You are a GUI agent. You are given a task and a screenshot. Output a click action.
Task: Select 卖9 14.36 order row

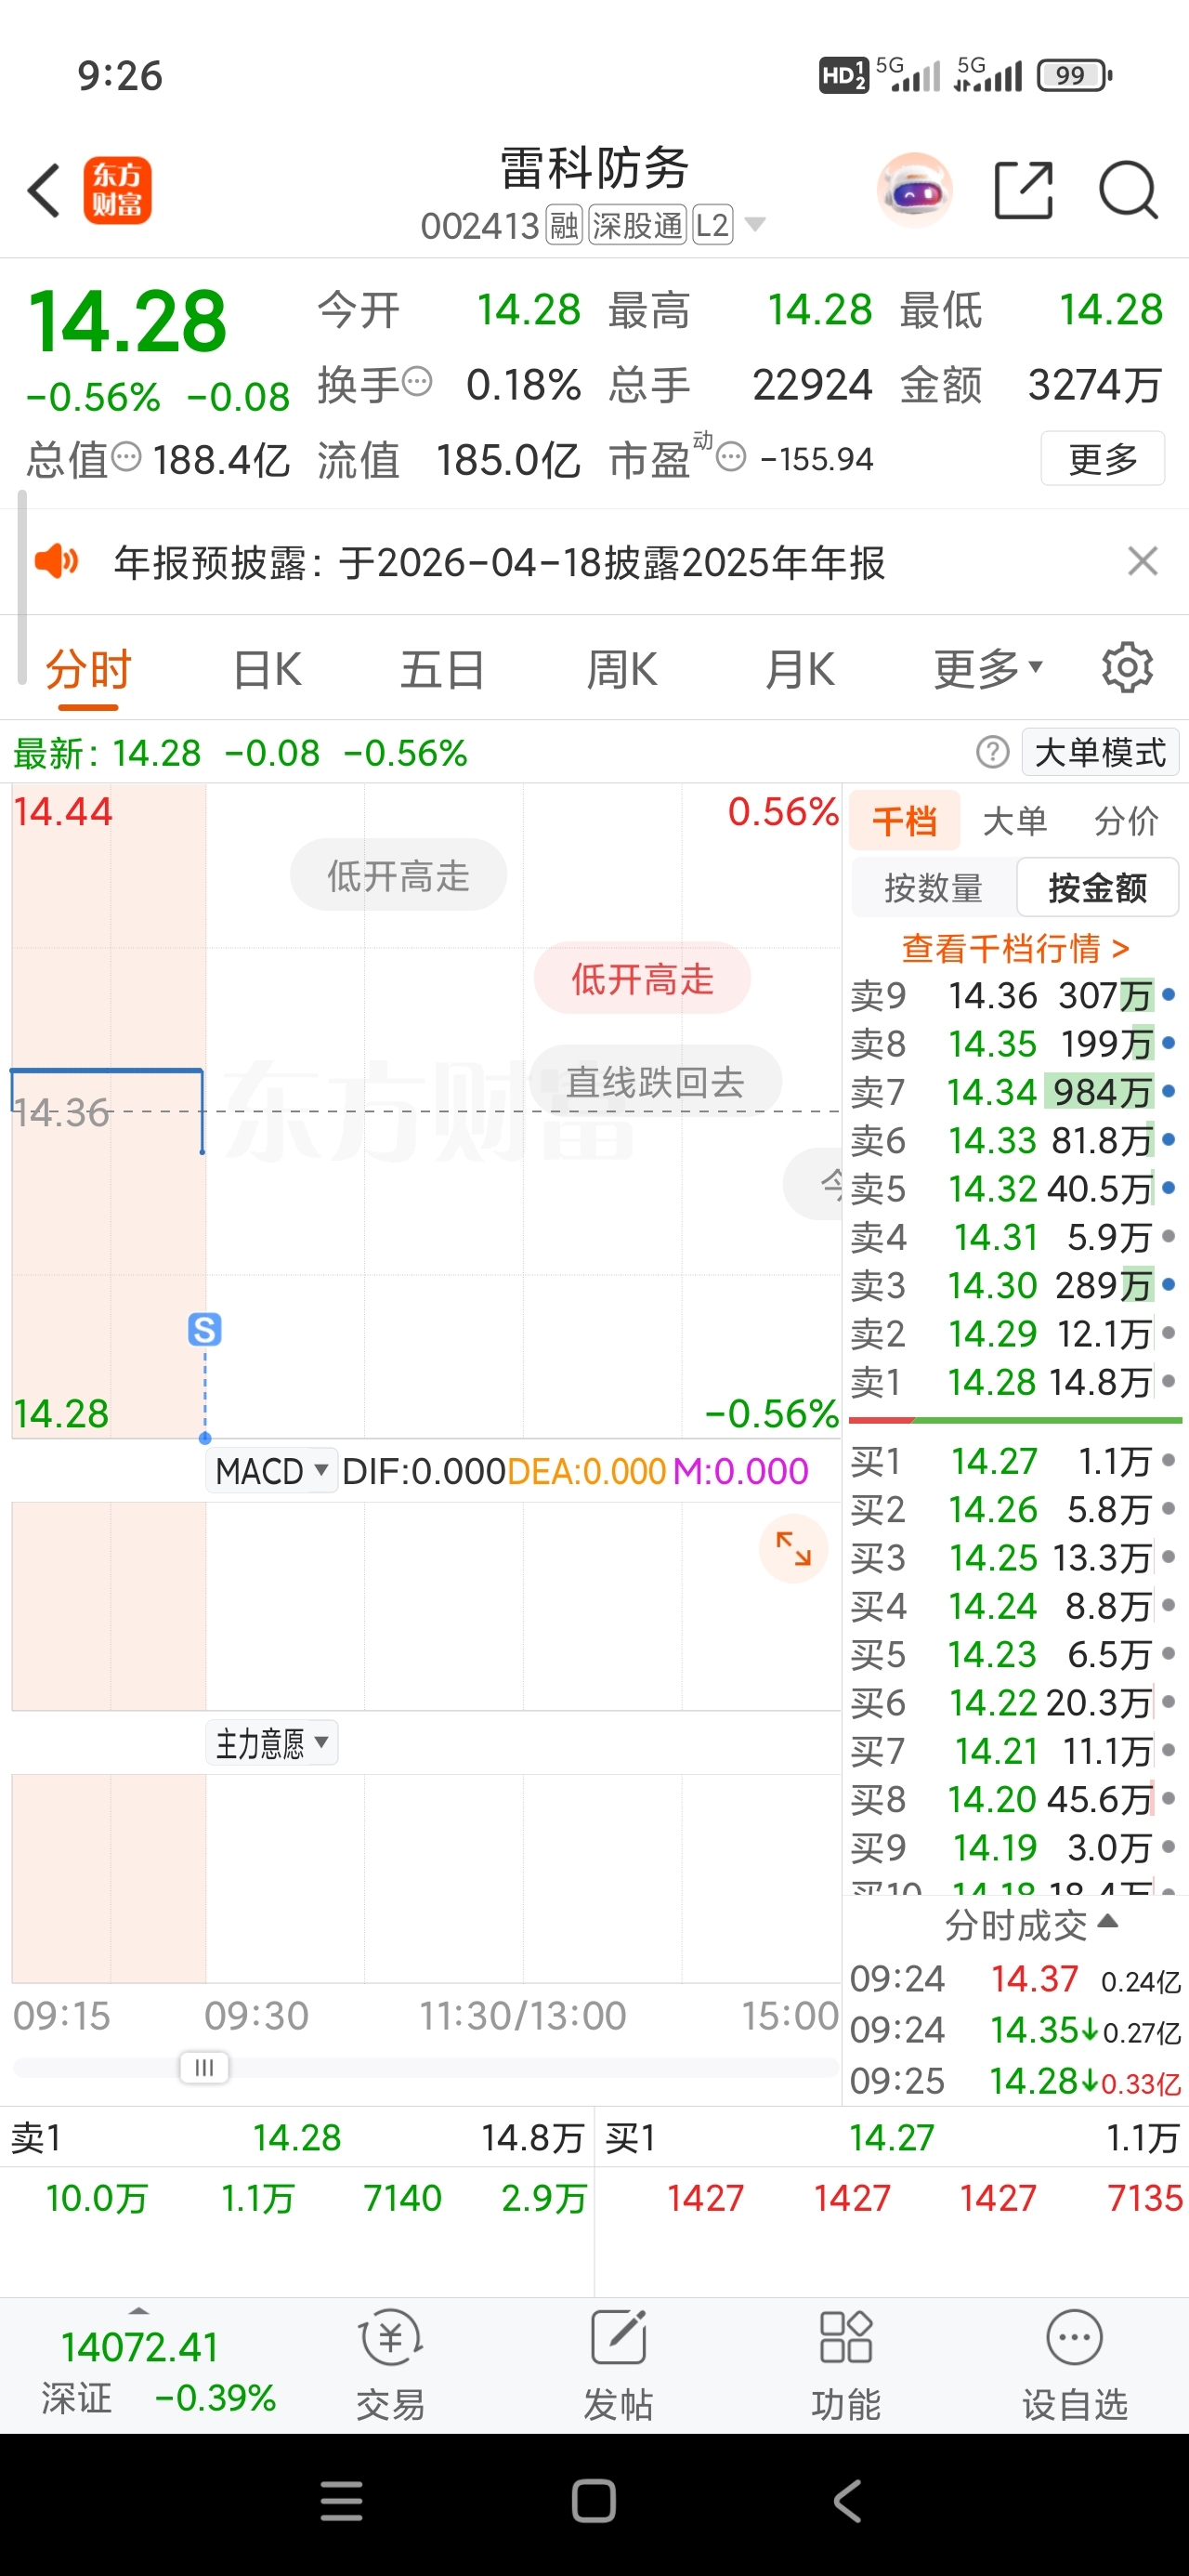1014,995
